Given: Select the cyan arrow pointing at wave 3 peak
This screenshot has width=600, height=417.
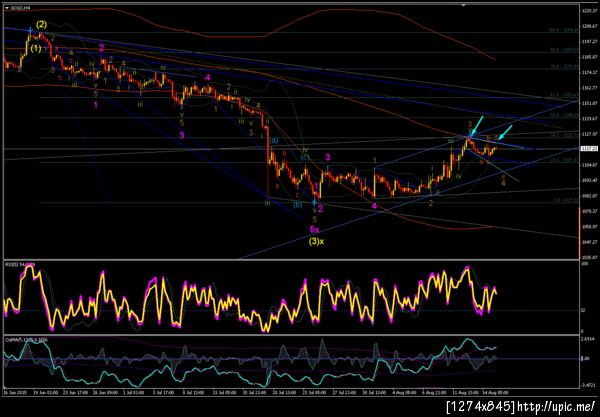Looking at the screenshot, I should (x=477, y=125).
